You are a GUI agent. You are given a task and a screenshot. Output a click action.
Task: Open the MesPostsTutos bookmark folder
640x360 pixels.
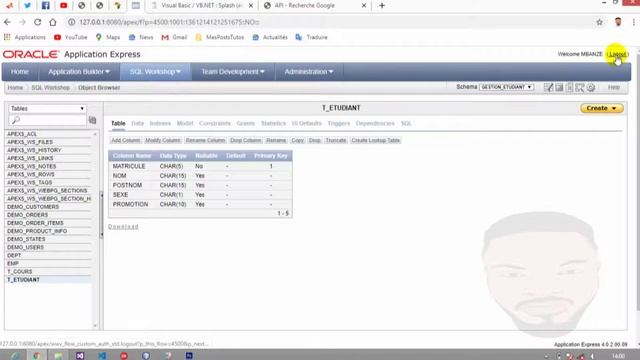[220, 37]
